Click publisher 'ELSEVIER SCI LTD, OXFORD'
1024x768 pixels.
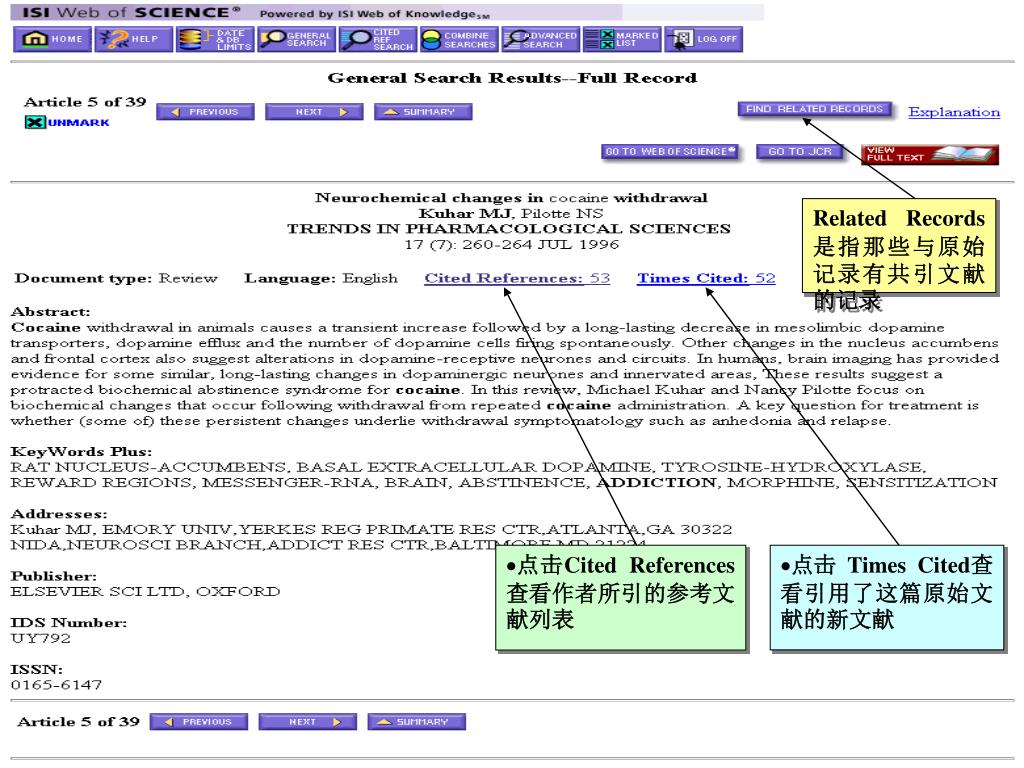click(145, 591)
